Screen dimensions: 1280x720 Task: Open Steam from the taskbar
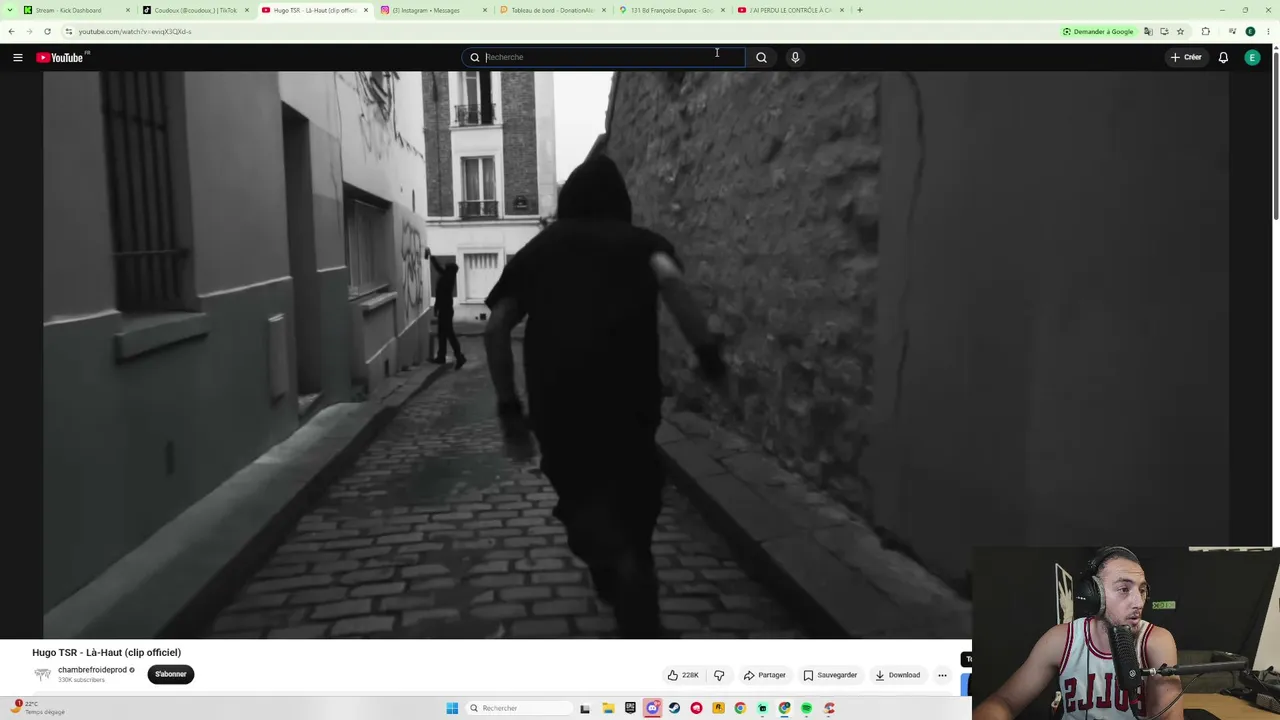coord(674,708)
